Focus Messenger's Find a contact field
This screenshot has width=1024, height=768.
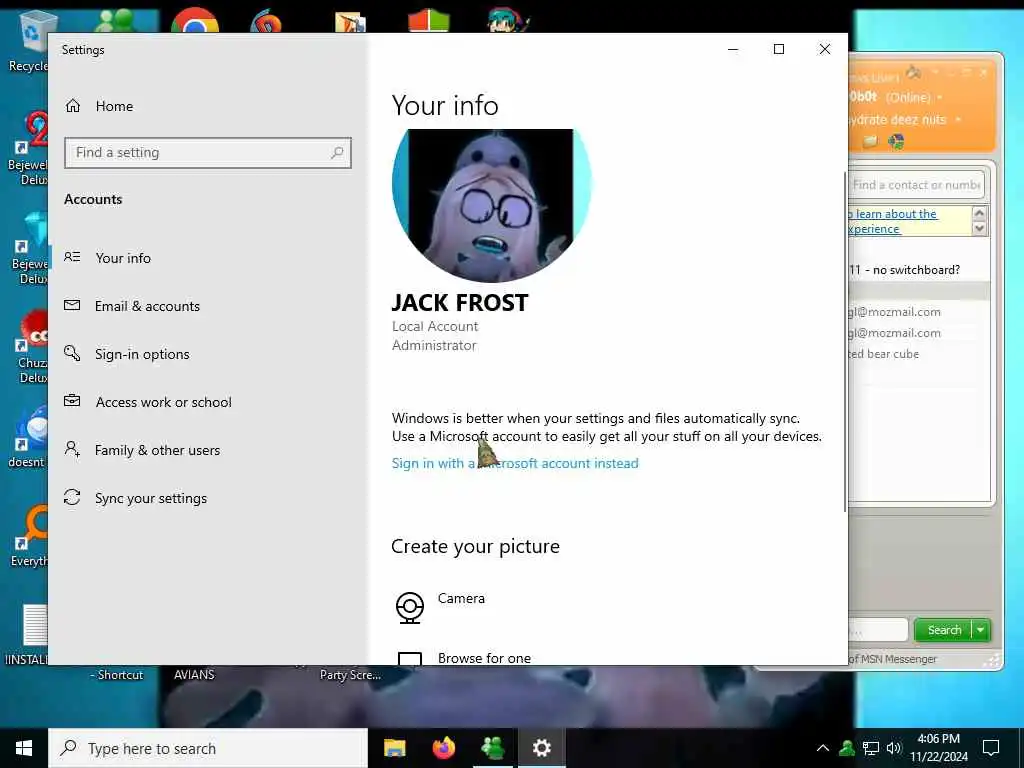(x=916, y=185)
